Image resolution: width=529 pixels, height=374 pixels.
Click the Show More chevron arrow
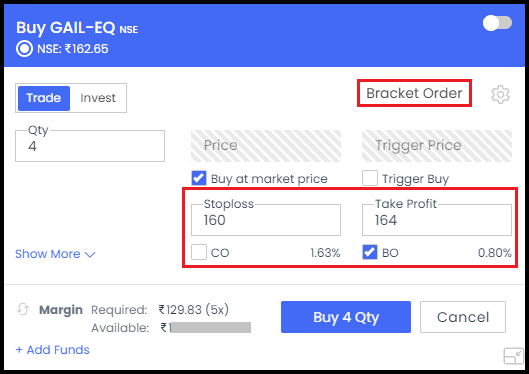[x=90, y=255]
